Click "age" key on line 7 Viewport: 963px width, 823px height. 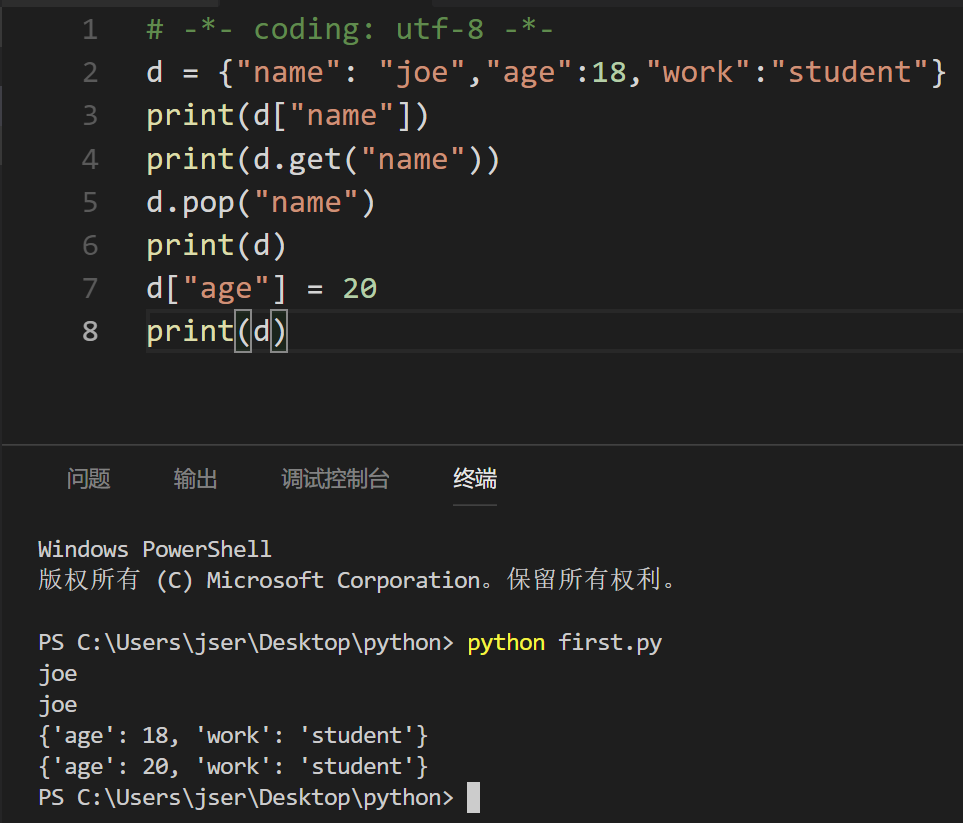(x=226, y=288)
